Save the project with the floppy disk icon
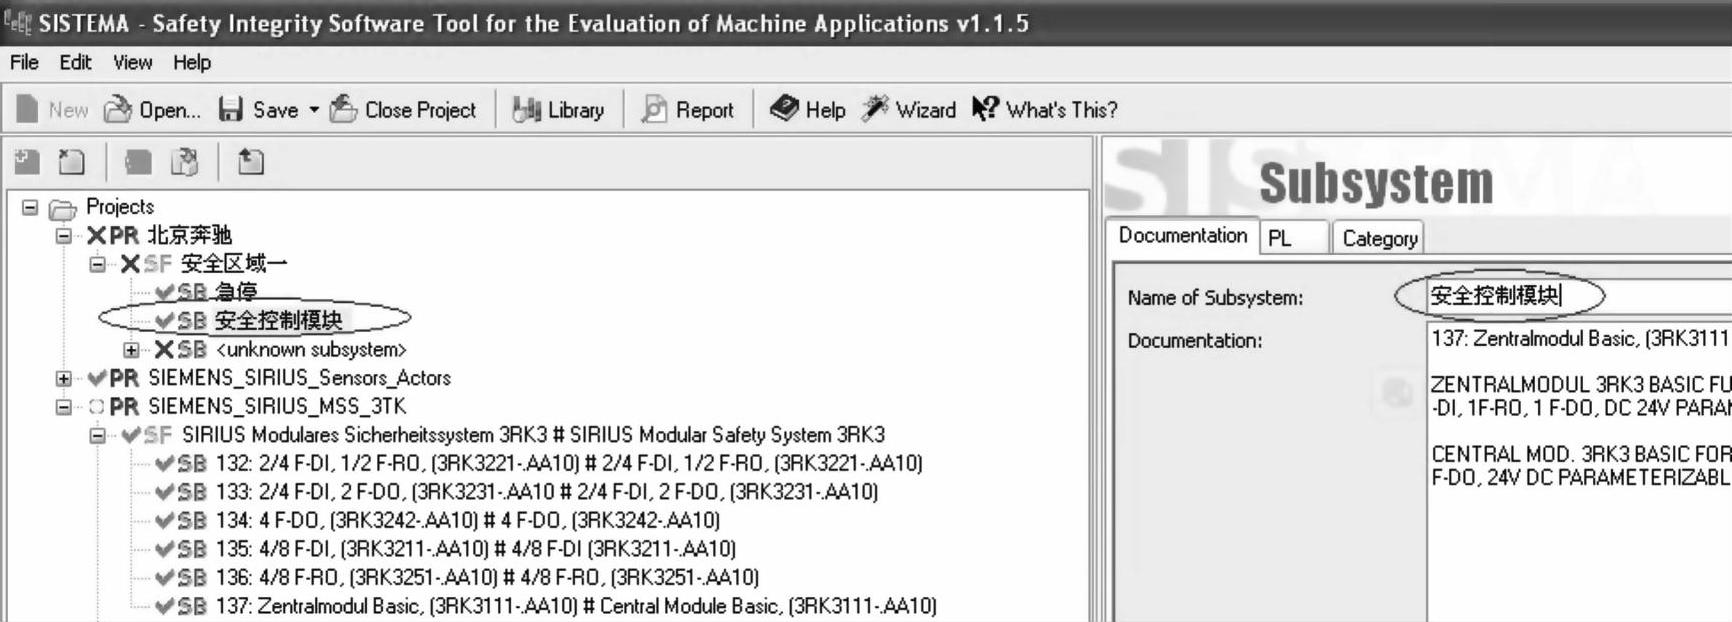Viewport: 1732px width, 622px height. pyautogui.click(x=231, y=109)
